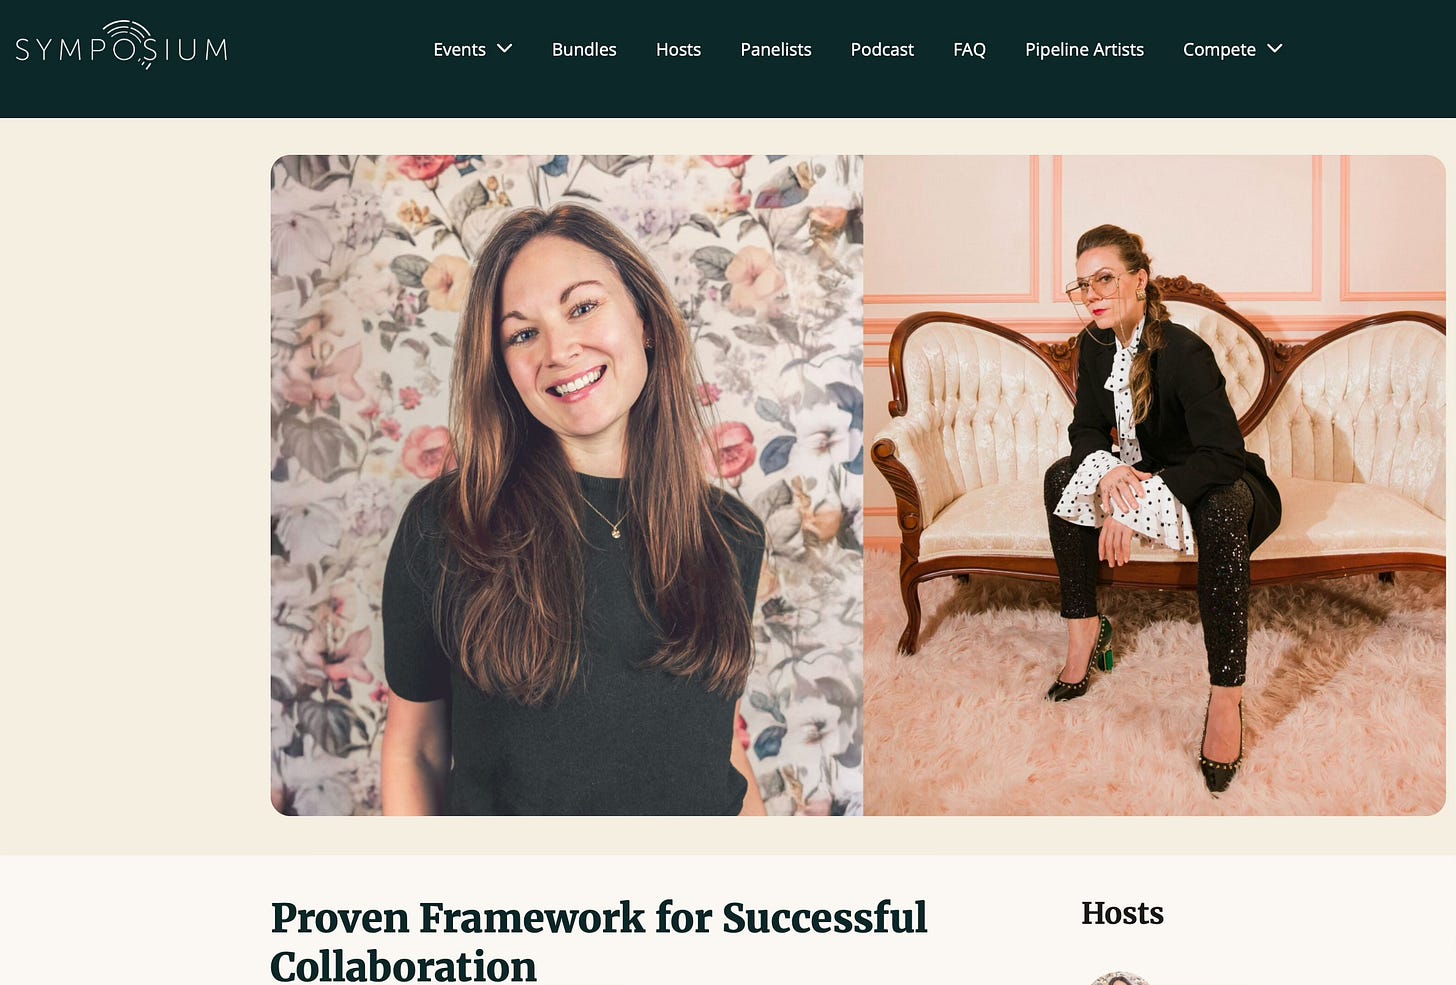Visit the FAQ section
This screenshot has height=985, width=1456.
tap(969, 49)
